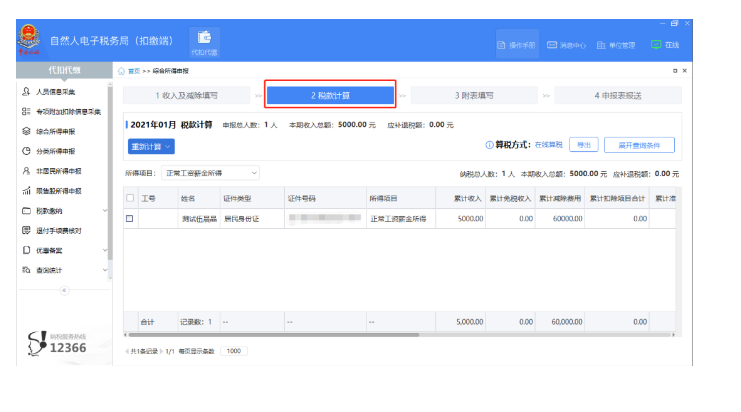Click the info icon beside 算税方式
This screenshot has height=412, width=741.
tap(489, 145)
